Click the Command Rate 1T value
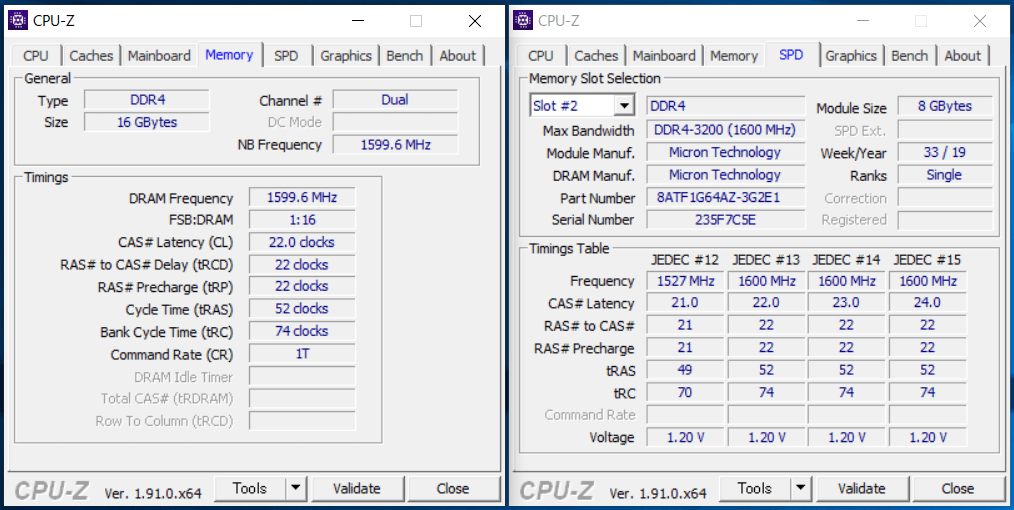 point(302,354)
